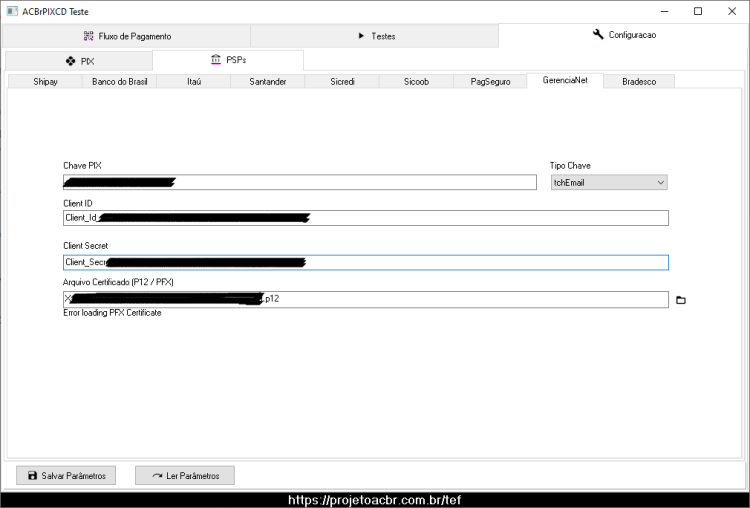The image size is (750, 508).
Task: Expand the tchEmail combo box arrow
Action: pyautogui.click(x=661, y=182)
